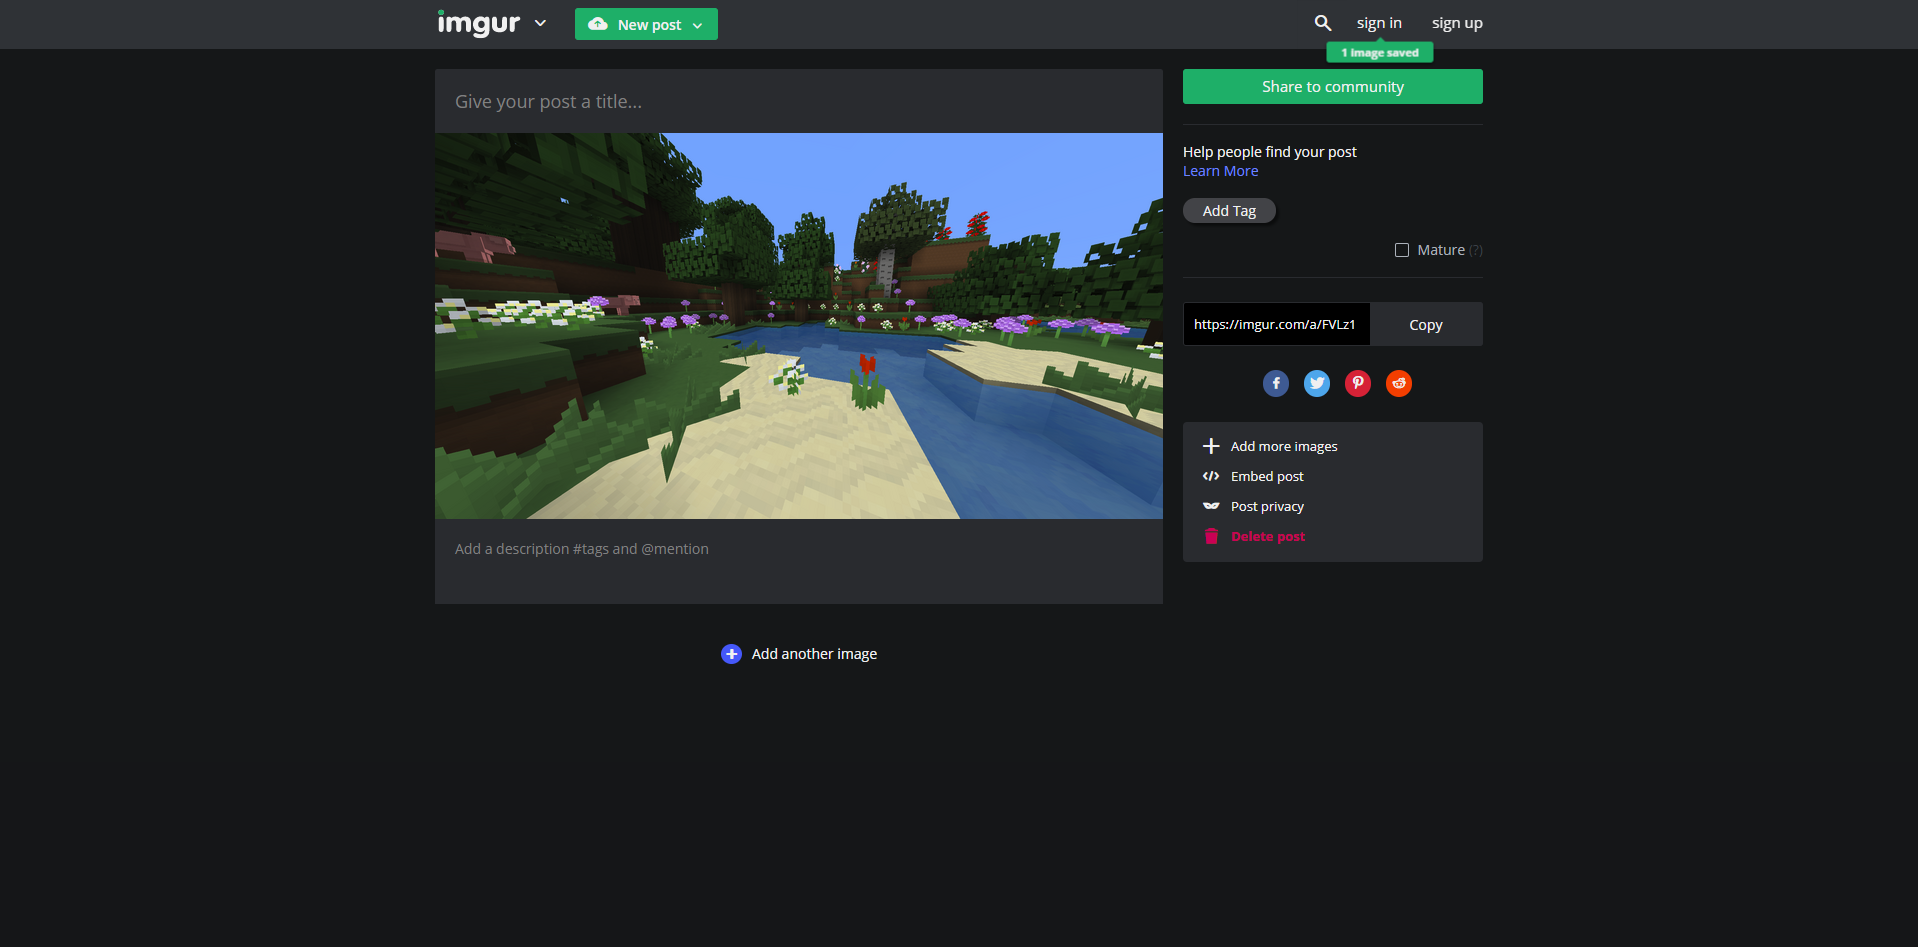The image size is (1918, 947).
Task: Click the New post cloud upload icon
Action: (x=598, y=24)
